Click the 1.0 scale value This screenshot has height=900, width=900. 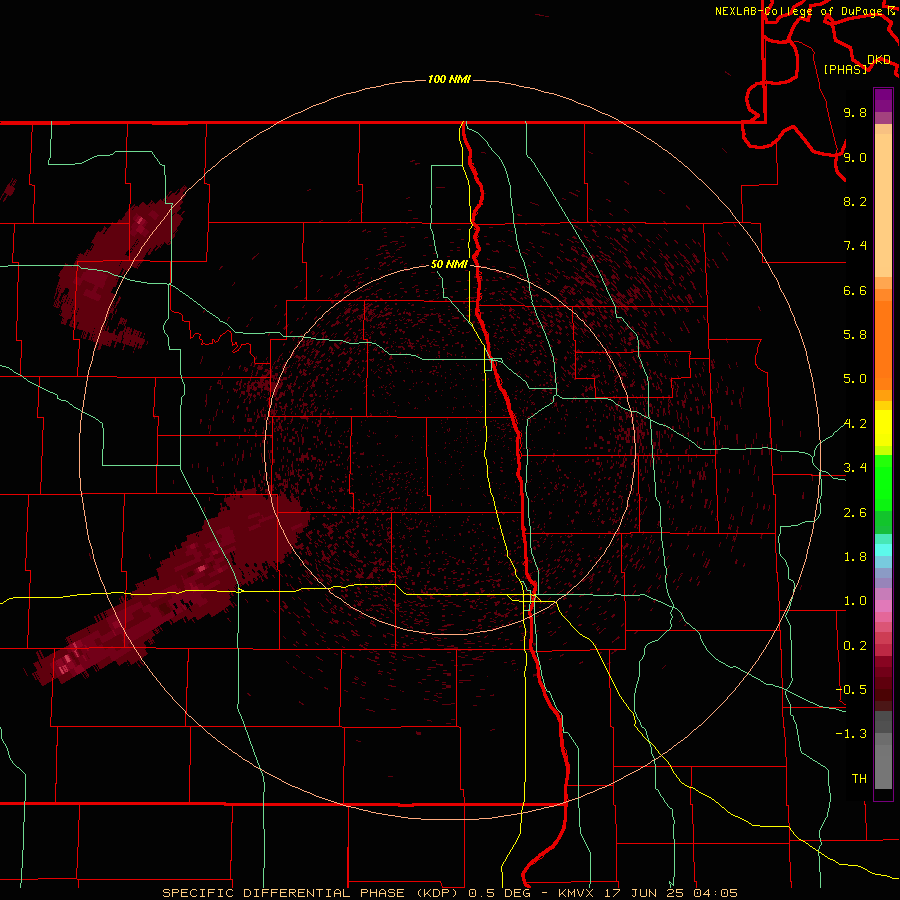point(855,601)
